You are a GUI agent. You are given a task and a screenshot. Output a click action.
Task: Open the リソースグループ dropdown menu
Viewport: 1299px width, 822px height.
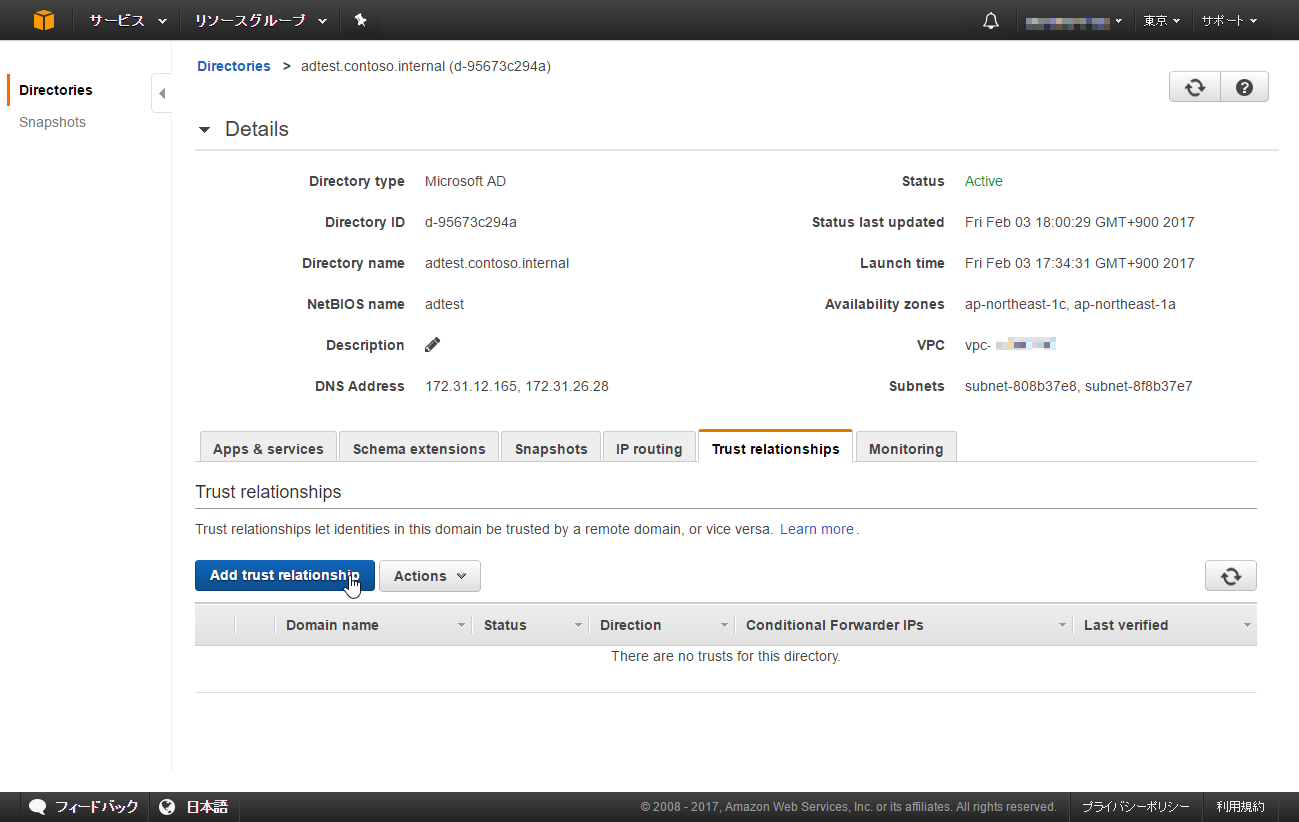click(261, 20)
